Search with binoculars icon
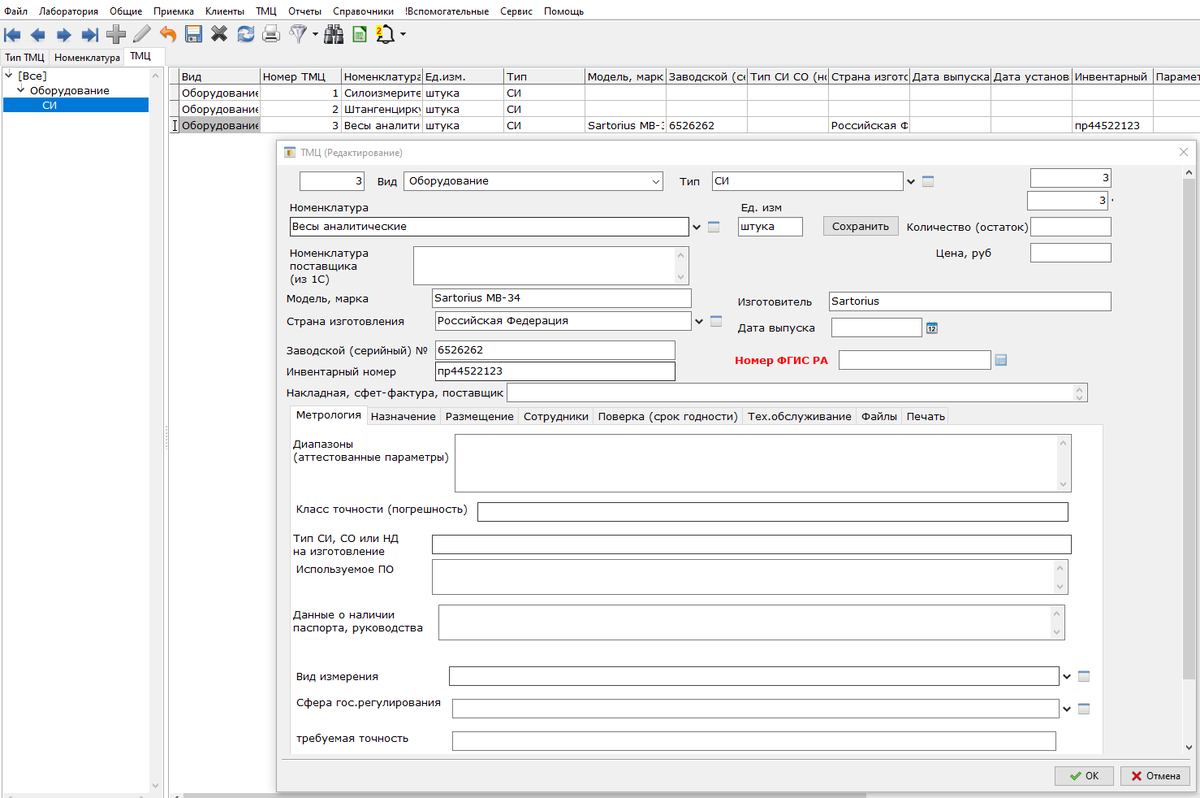This screenshot has width=1200, height=798. [333, 35]
